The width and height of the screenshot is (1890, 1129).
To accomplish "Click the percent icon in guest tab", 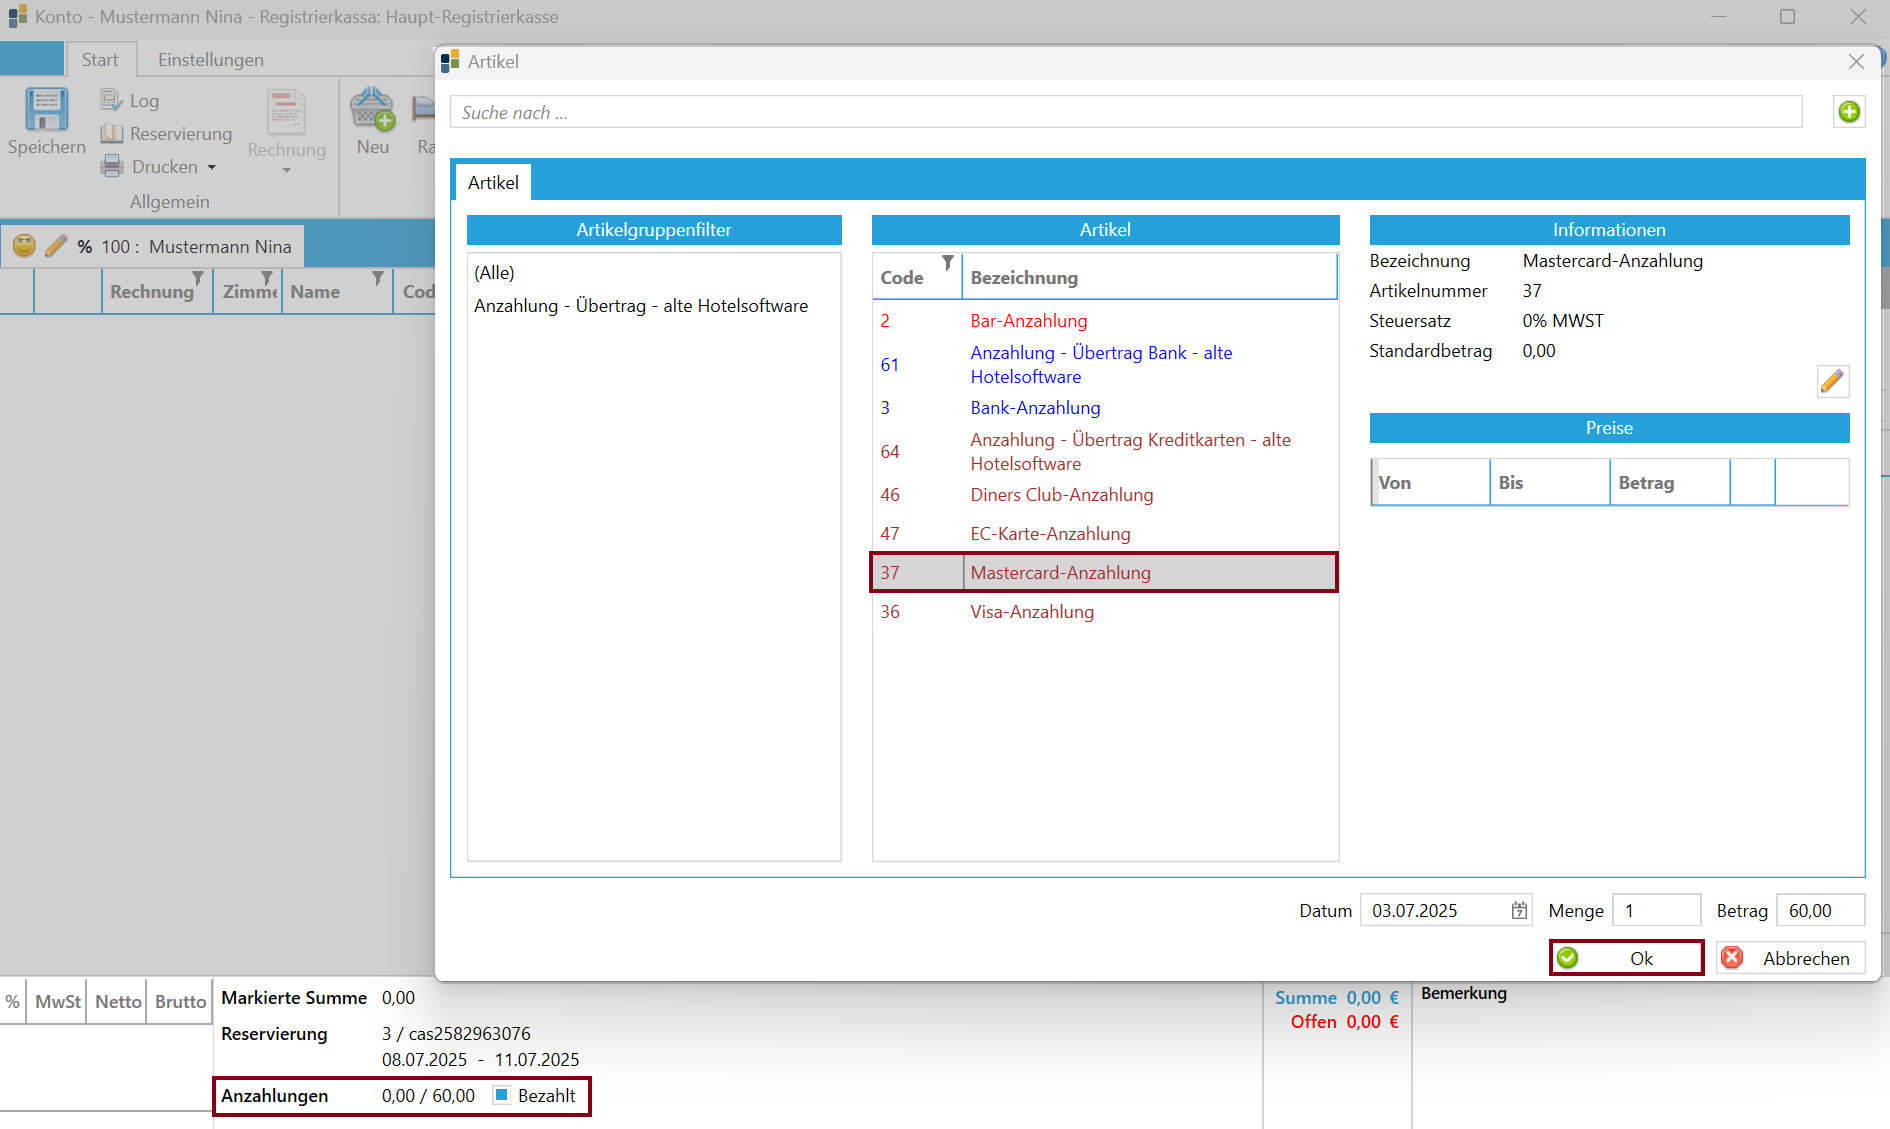I will 85,246.
